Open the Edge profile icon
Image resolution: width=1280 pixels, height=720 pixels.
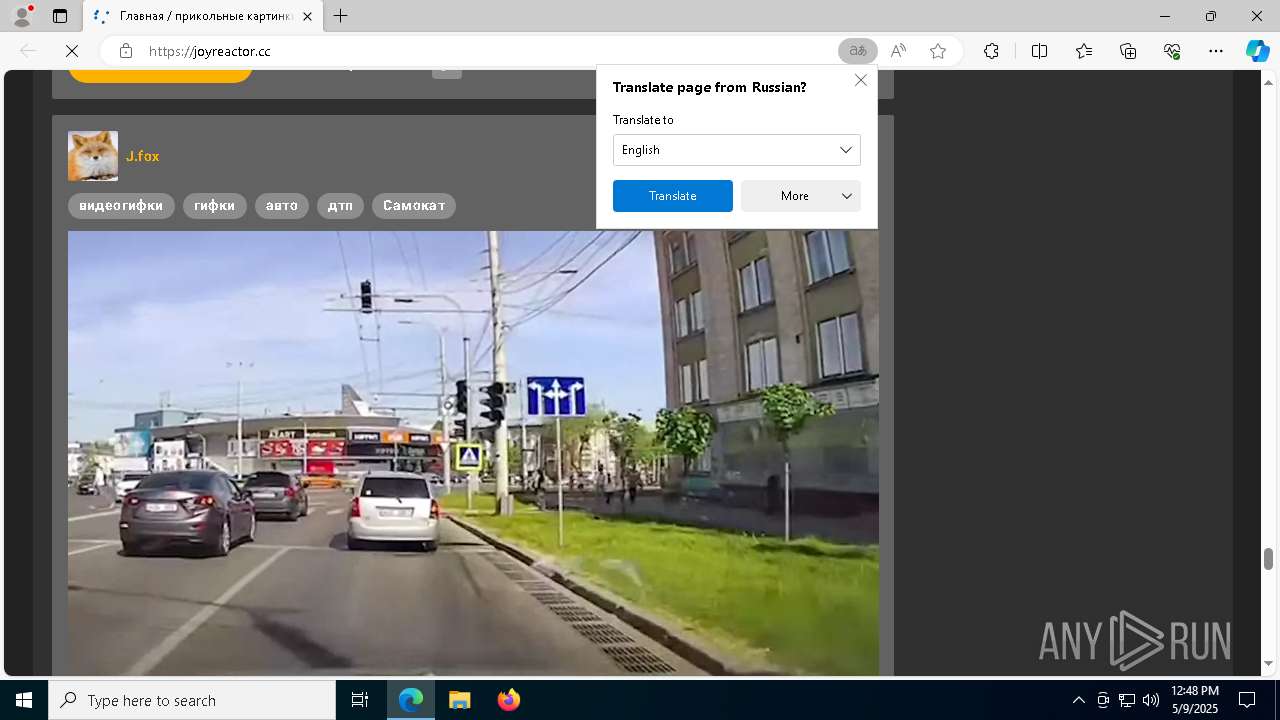click(21, 16)
